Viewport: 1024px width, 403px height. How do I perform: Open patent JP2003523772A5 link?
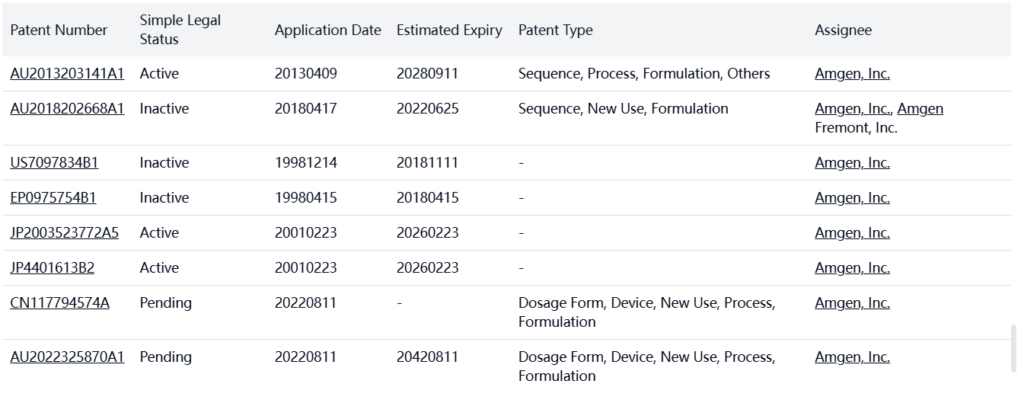64,233
